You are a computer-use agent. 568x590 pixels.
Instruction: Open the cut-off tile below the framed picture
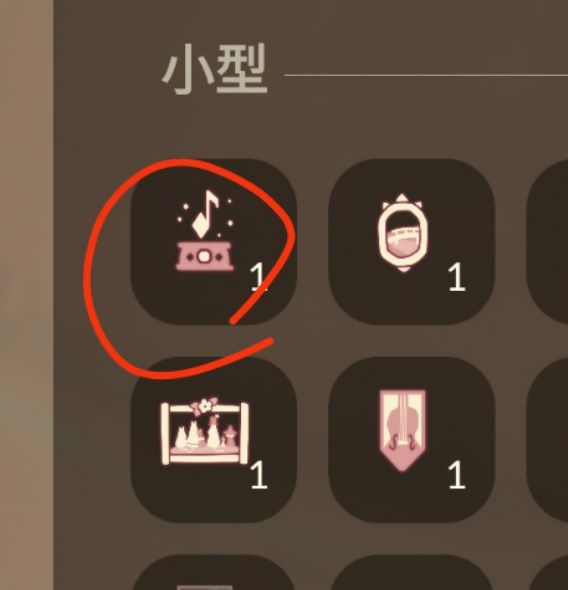point(214,572)
